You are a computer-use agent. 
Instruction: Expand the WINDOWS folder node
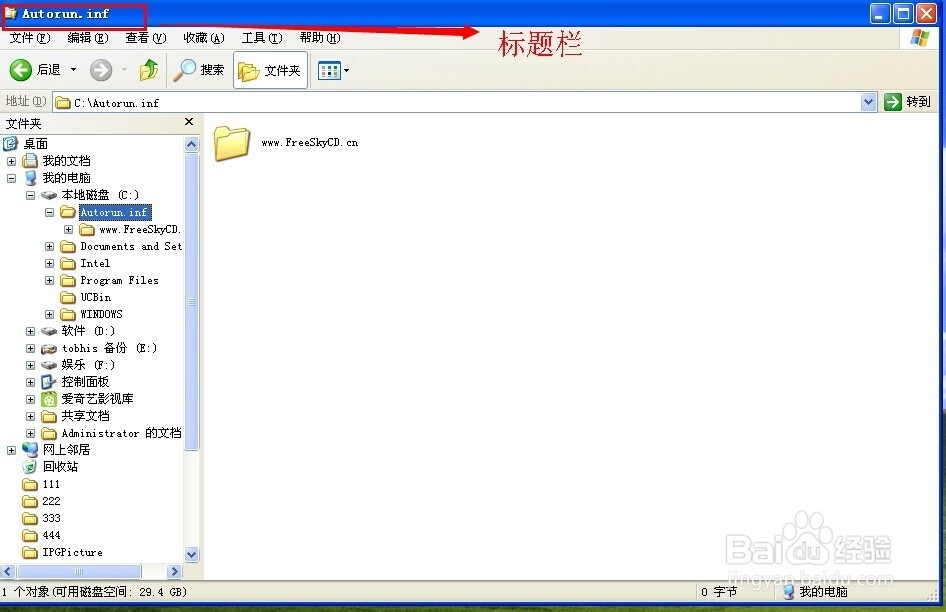[x=50, y=314]
